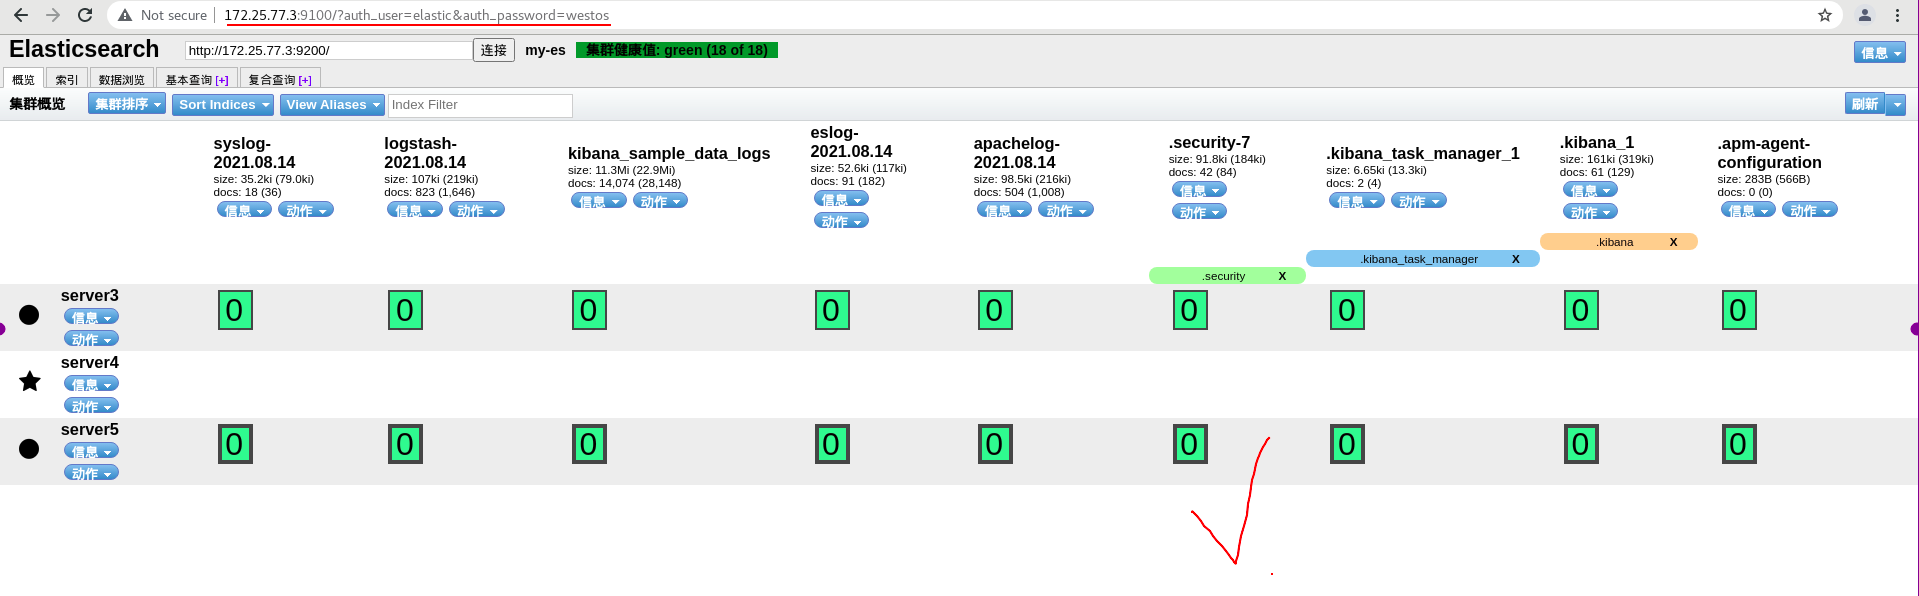
Task: Click the server3 node circle icon
Action: pos(29,315)
